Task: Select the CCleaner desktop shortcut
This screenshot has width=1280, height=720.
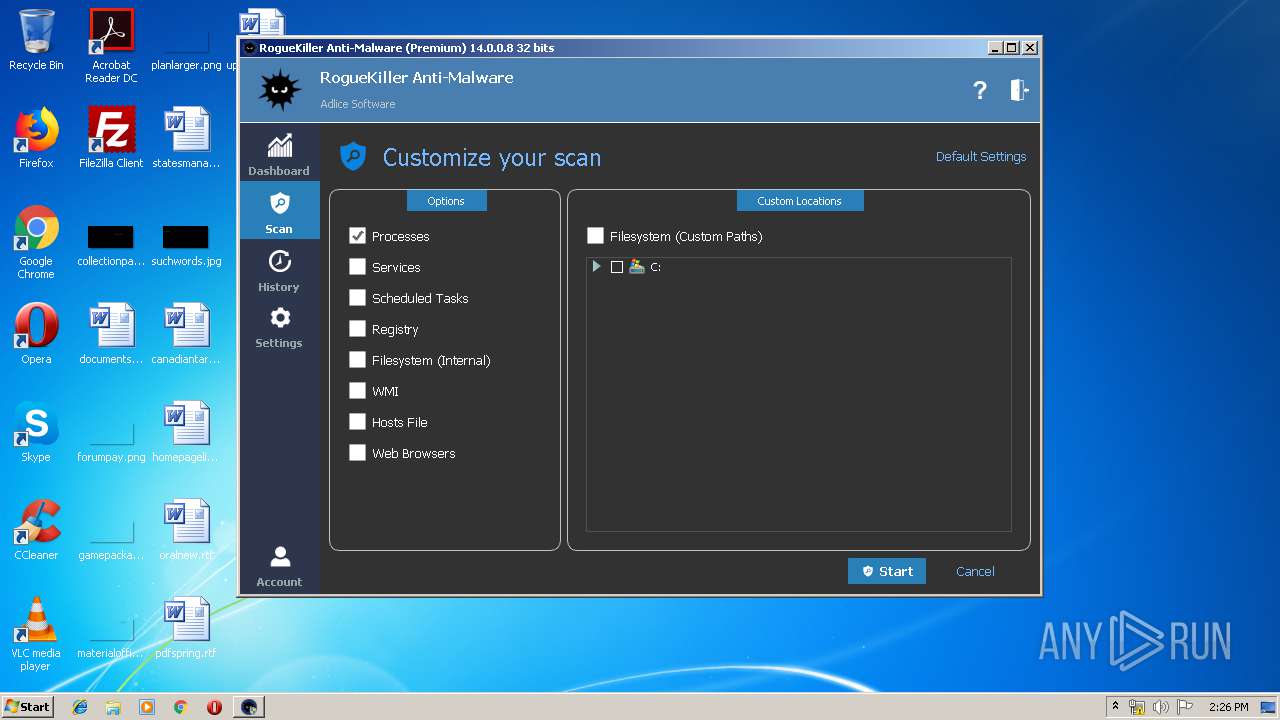Action: (36, 530)
